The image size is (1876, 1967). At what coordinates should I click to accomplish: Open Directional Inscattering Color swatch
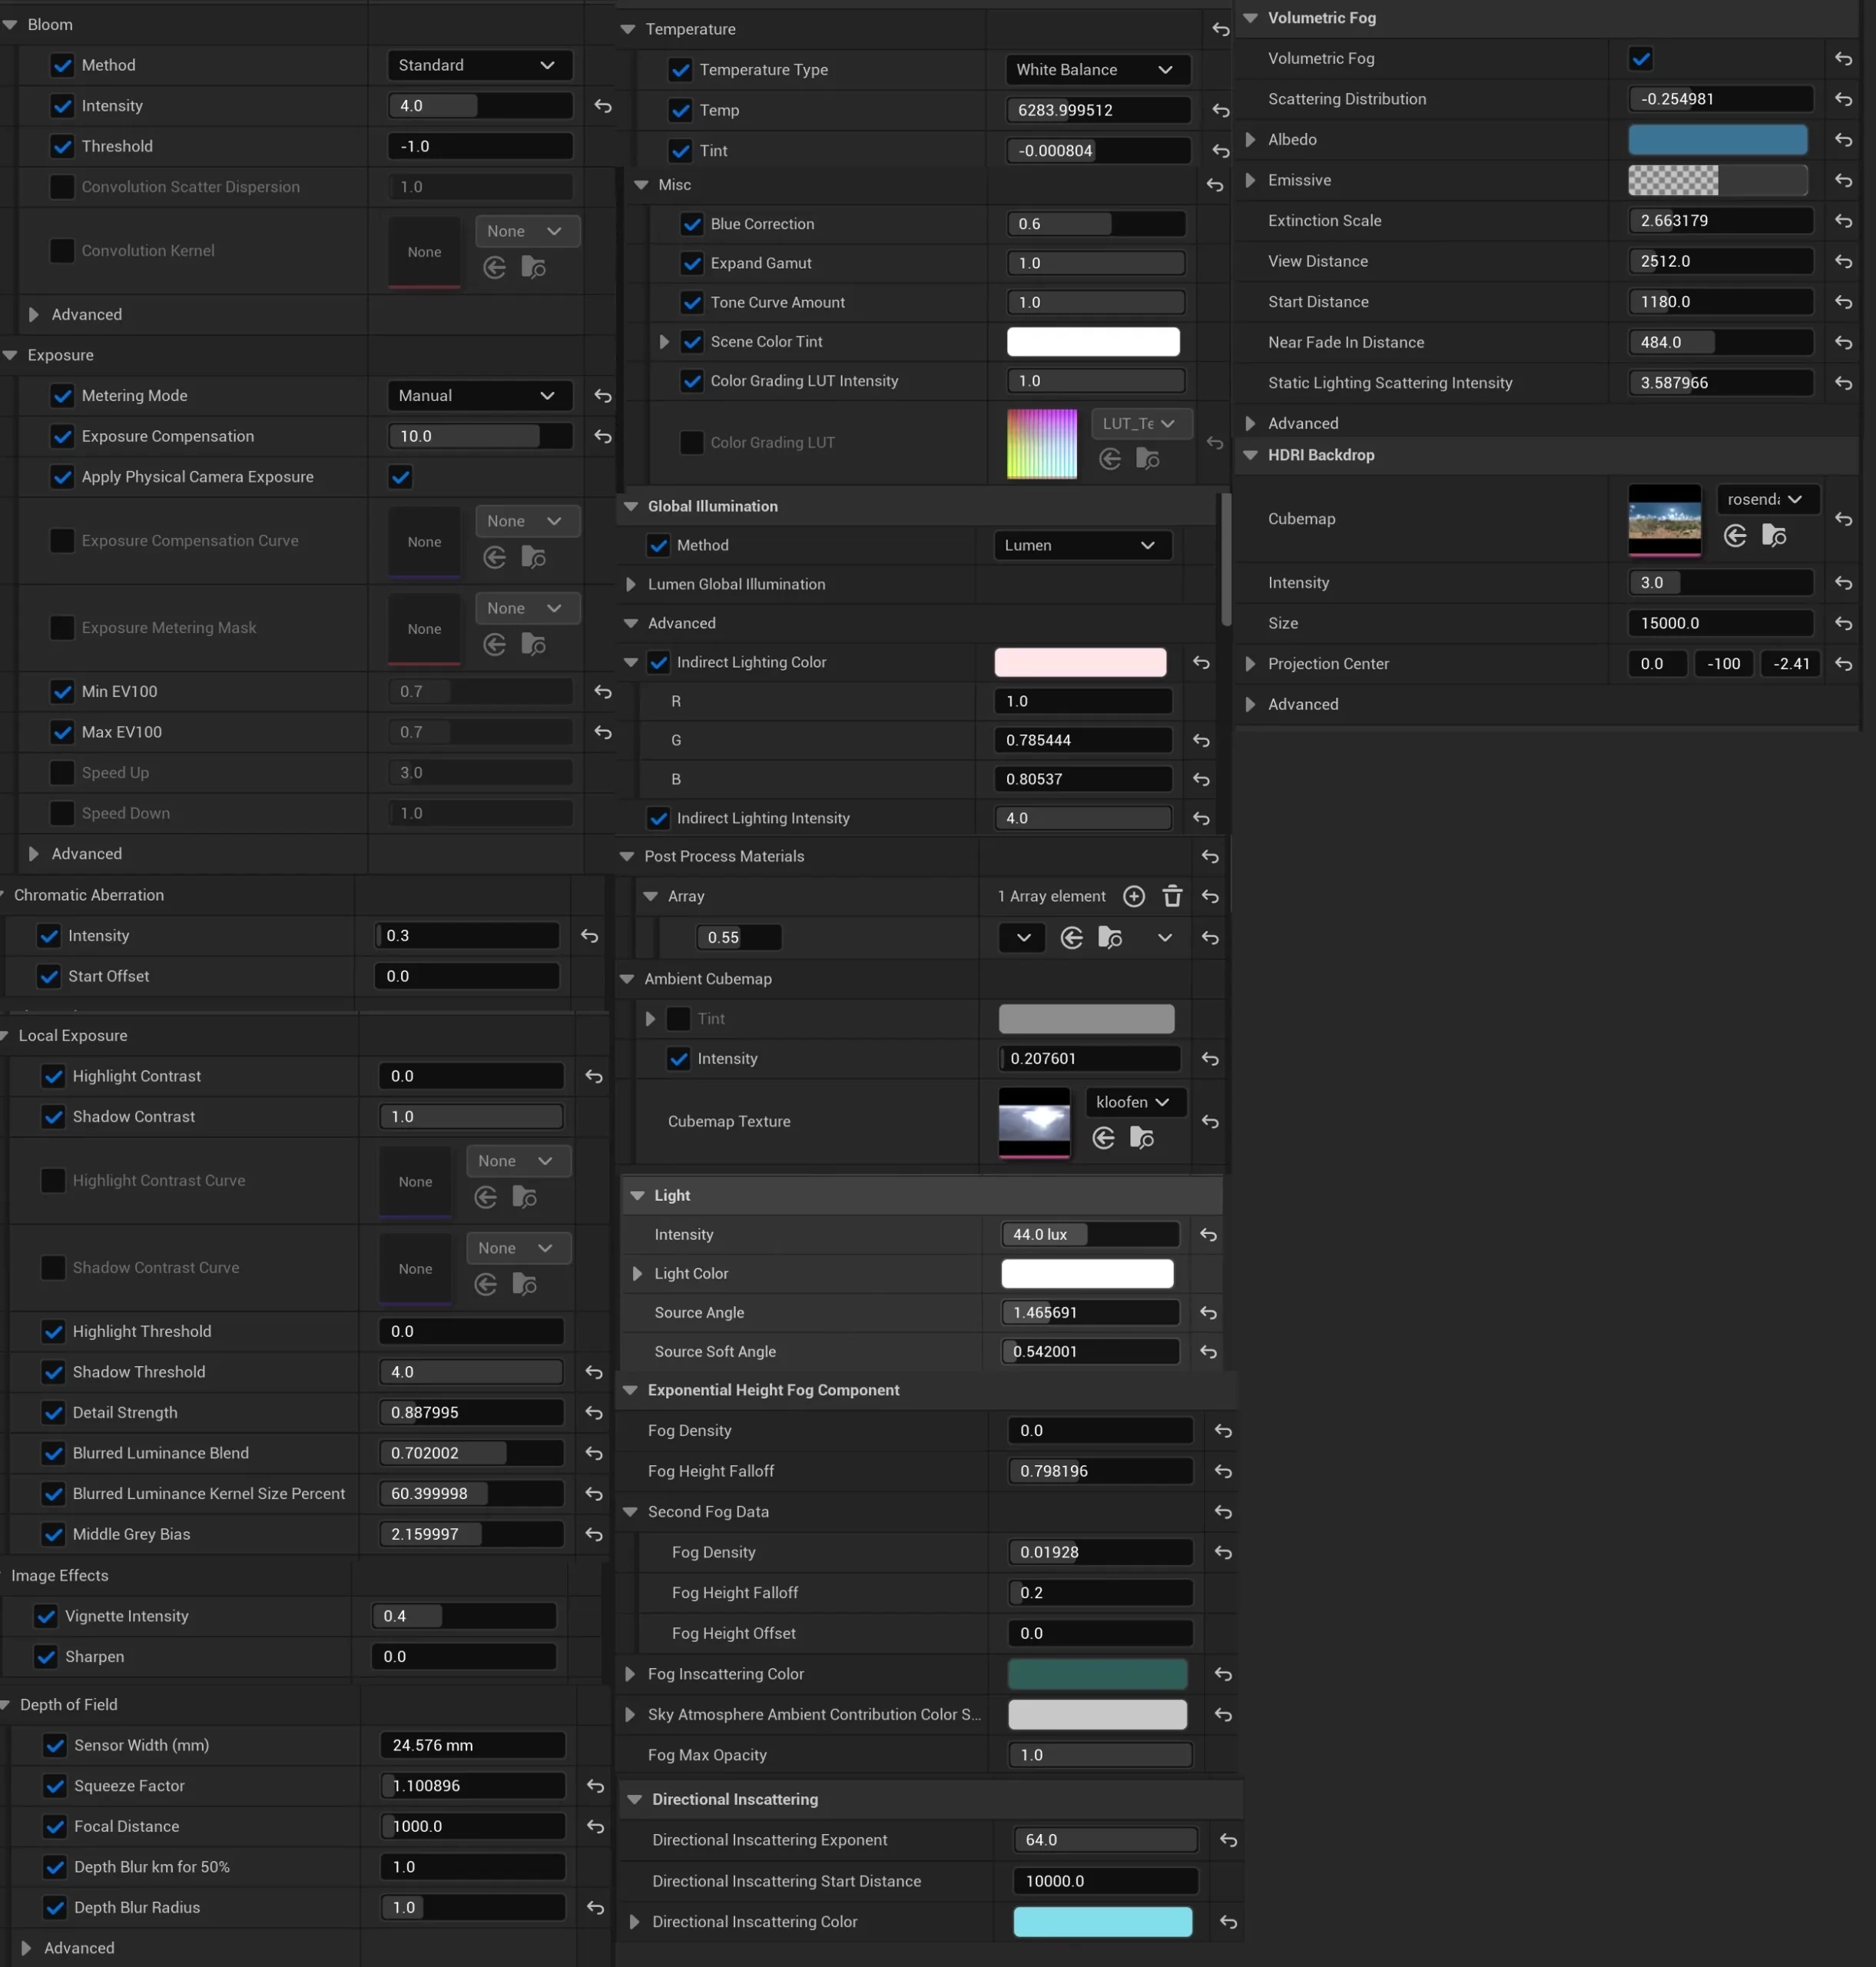click(x=1102, y=1922)
